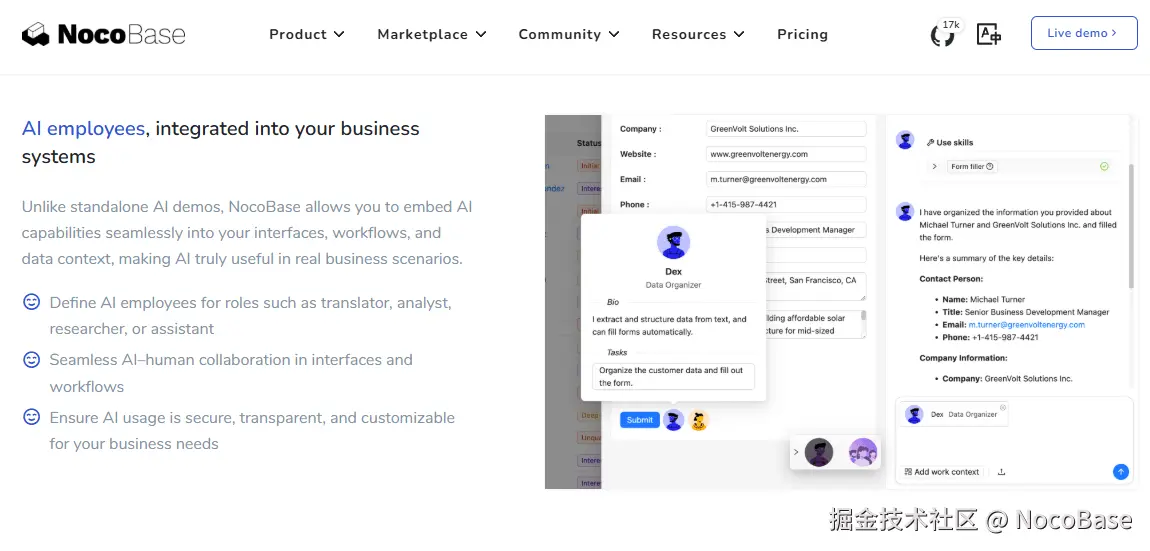Click the language translation icon

tap(989, 34)
